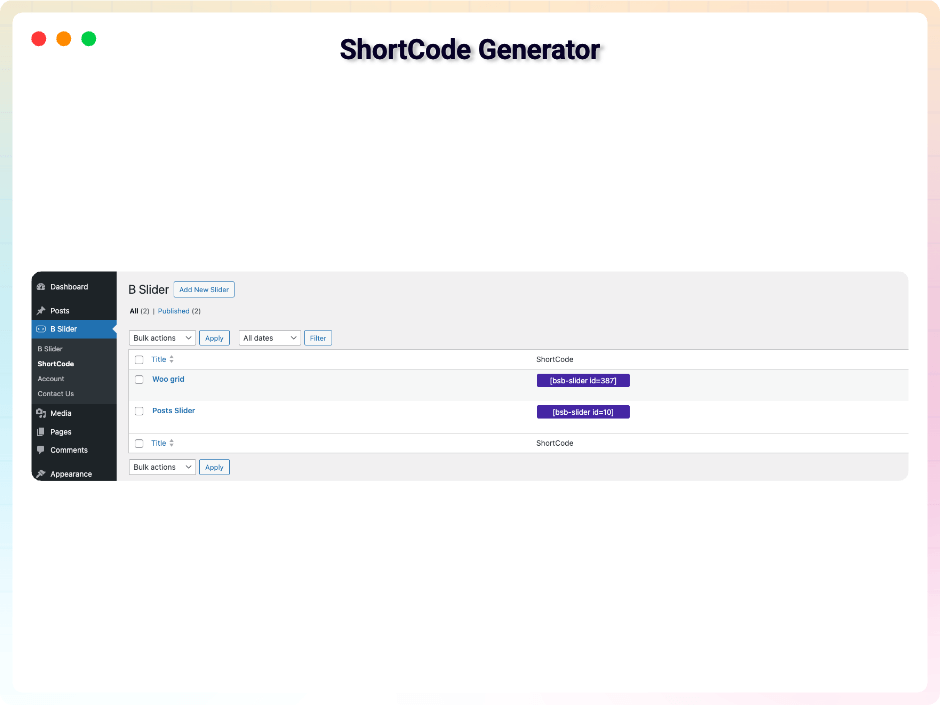The image size is (940, 705).
Task: Select the Appearance brush icon
Action: point(42,473)
